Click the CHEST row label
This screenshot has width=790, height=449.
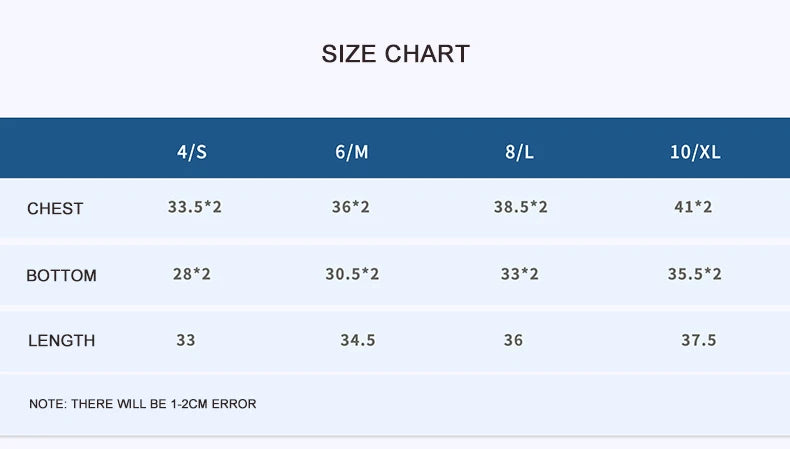tap(55, 209)
